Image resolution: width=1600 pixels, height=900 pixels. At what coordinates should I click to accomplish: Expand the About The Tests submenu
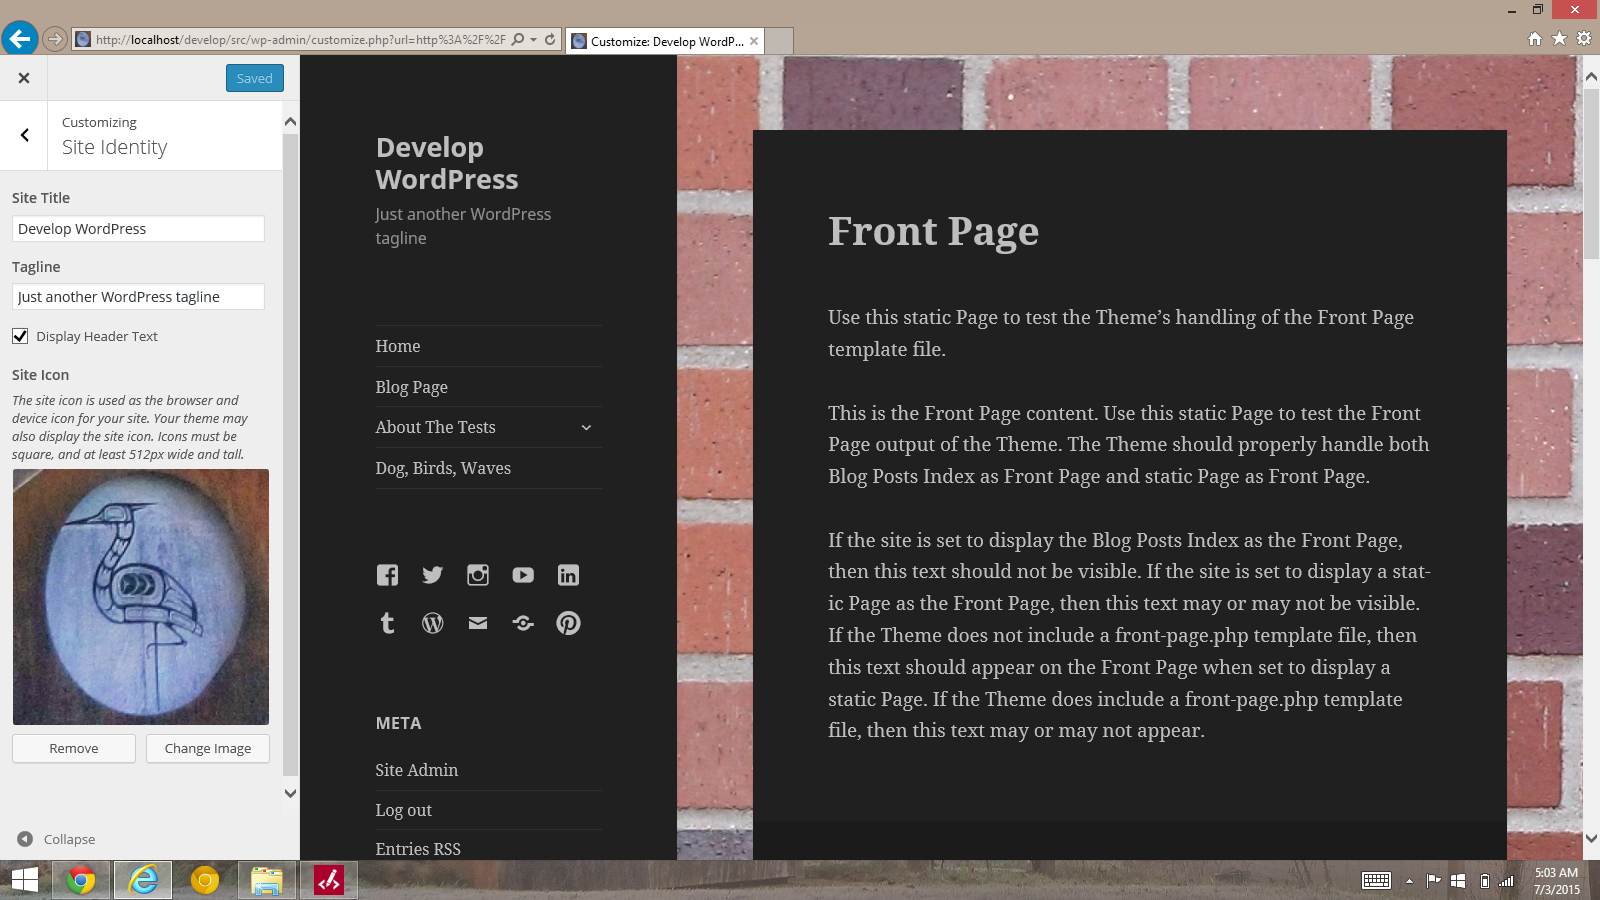pos(586,428)
